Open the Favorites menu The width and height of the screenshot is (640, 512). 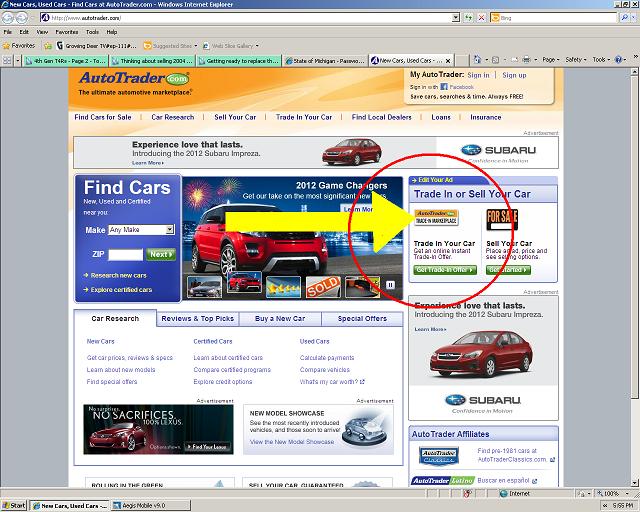tap(67, 32)
